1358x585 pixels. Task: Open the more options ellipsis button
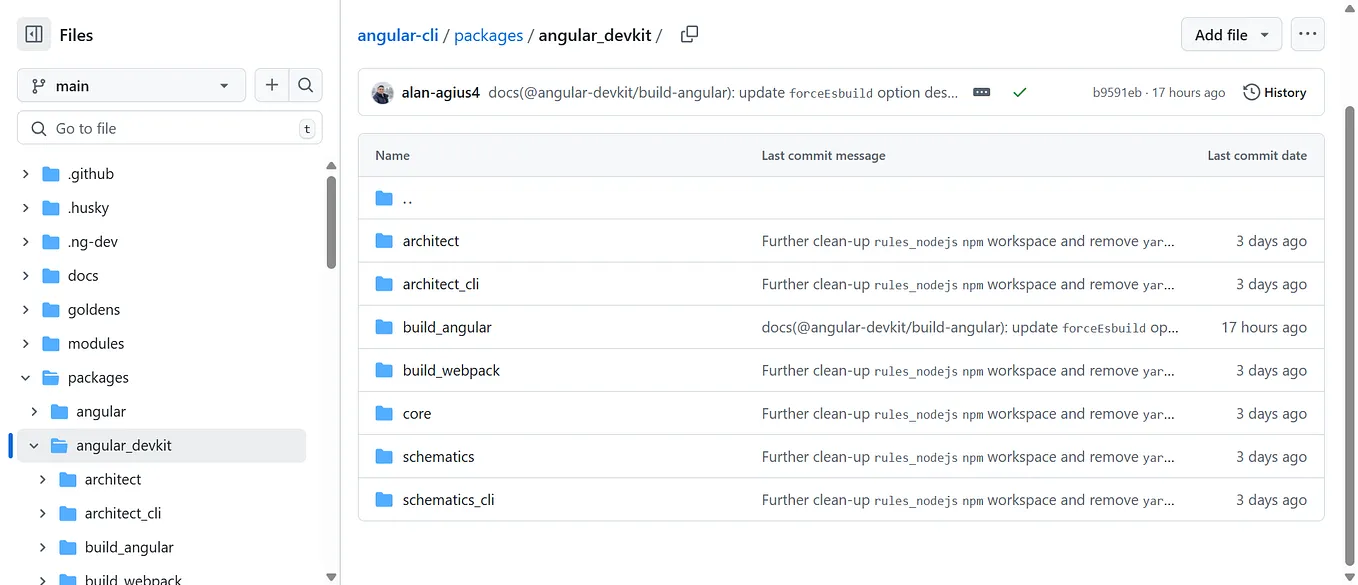click(1307, 35)
